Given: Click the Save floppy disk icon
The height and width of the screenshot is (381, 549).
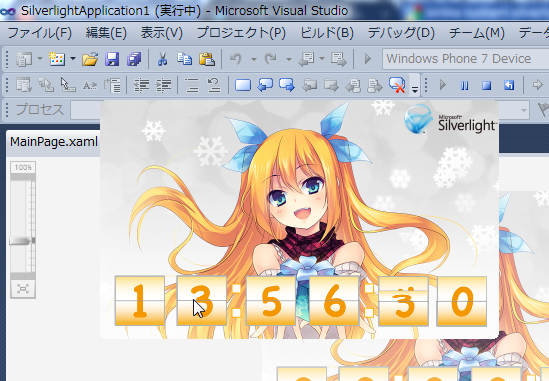Looking at the screenshot, I should click(x=112, y=59).
